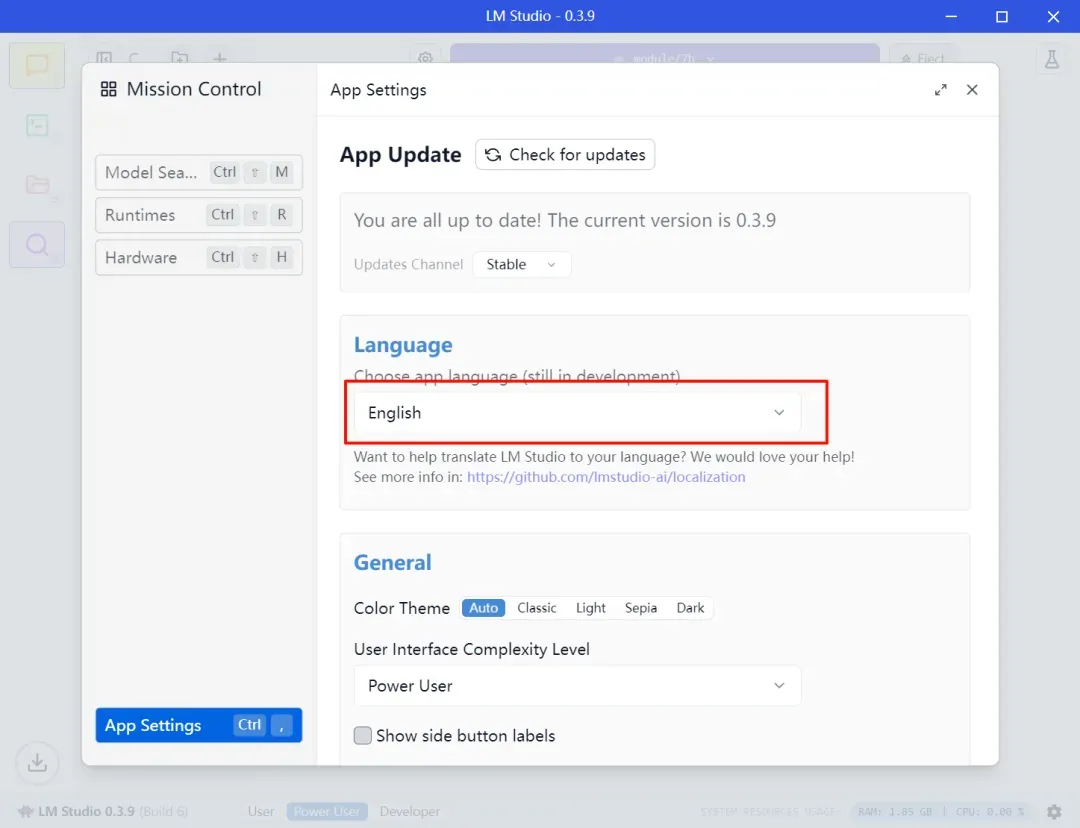Open the Chat sidebar icon
The width and height of the screenshot is (1080, 828).
tap(37, 66)
